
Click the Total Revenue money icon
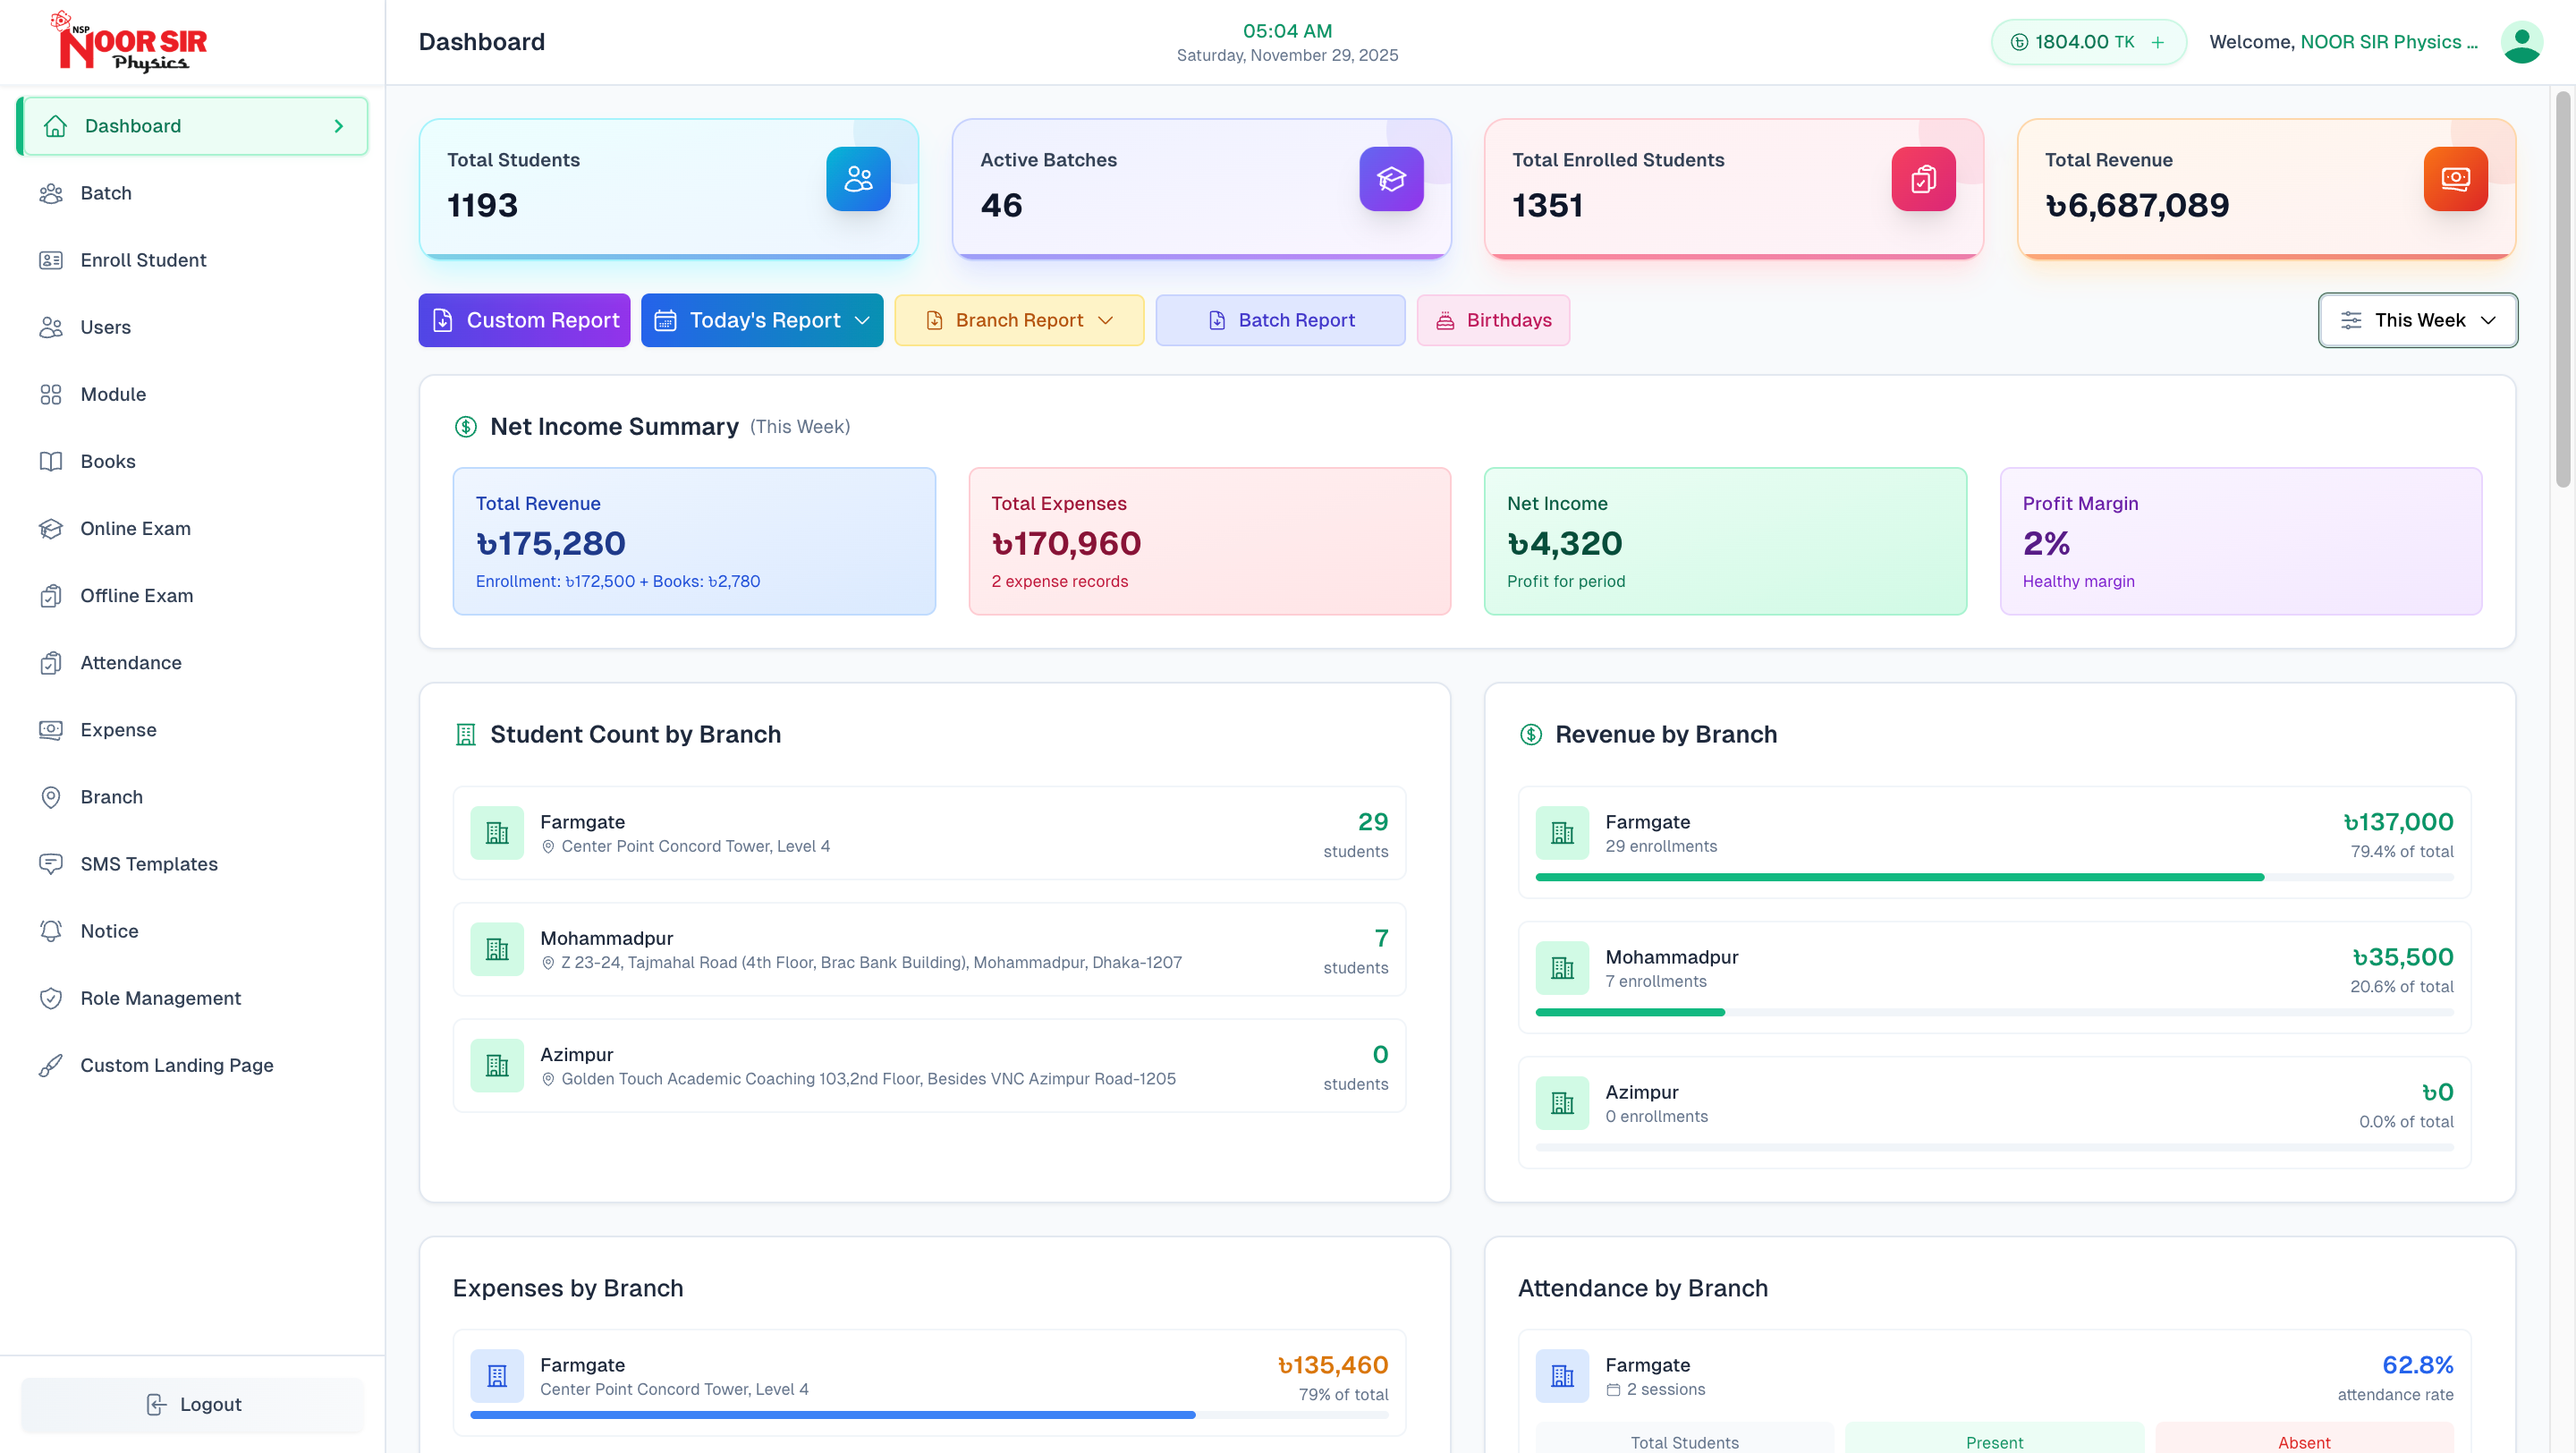coord(2455,179)
